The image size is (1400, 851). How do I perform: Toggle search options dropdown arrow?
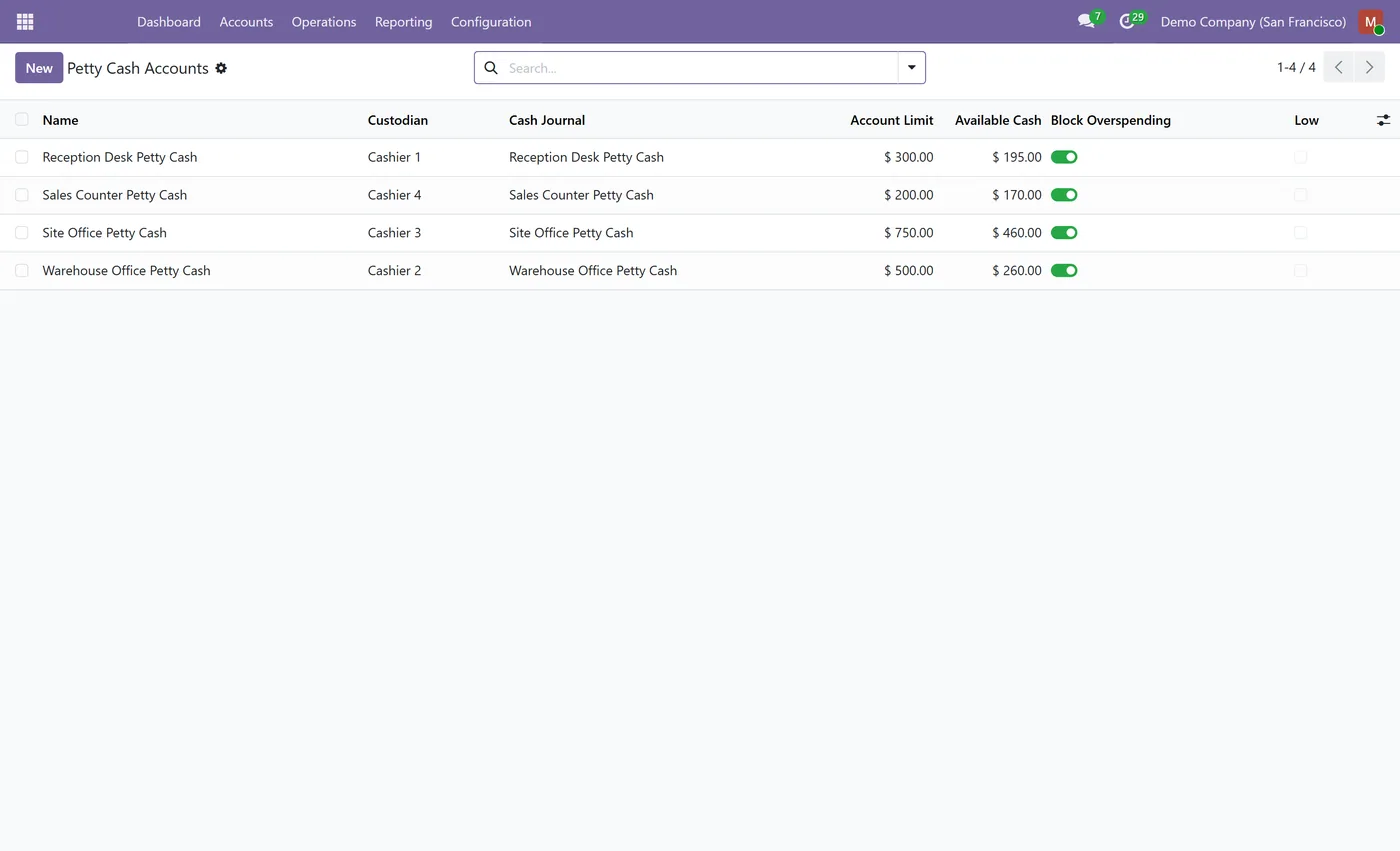click(x=912, y=68)
